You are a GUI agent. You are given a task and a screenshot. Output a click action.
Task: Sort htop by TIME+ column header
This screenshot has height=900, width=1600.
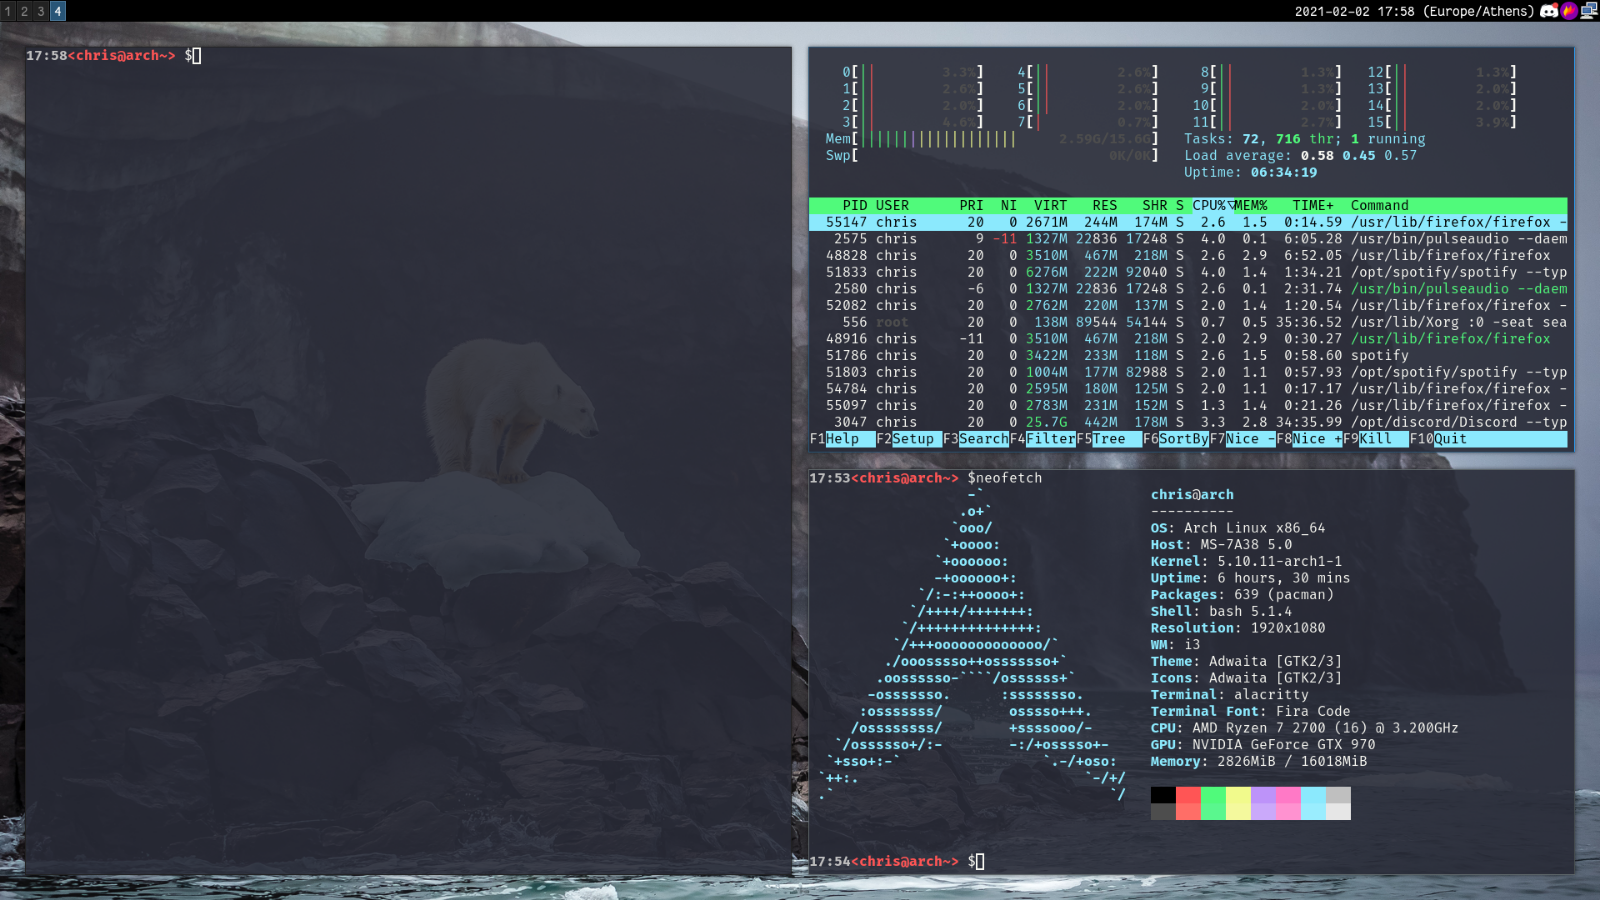click(1313, 205)
